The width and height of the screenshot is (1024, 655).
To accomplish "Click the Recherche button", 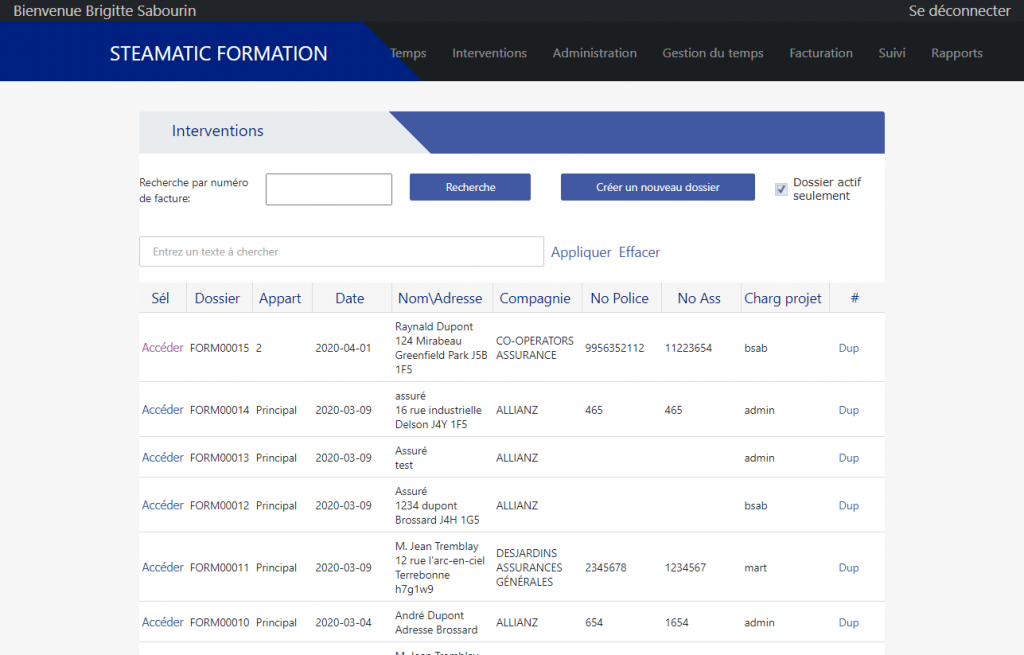I will 470,187.
